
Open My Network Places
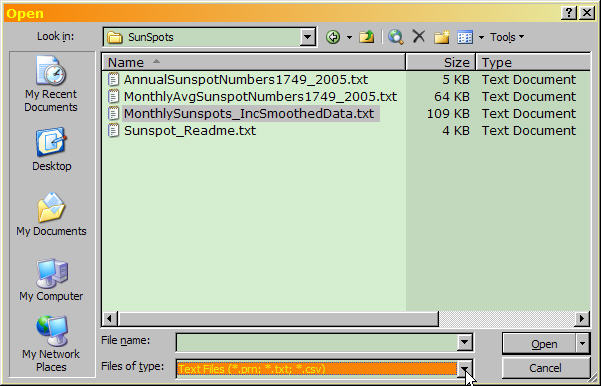(x=51, y=344)
